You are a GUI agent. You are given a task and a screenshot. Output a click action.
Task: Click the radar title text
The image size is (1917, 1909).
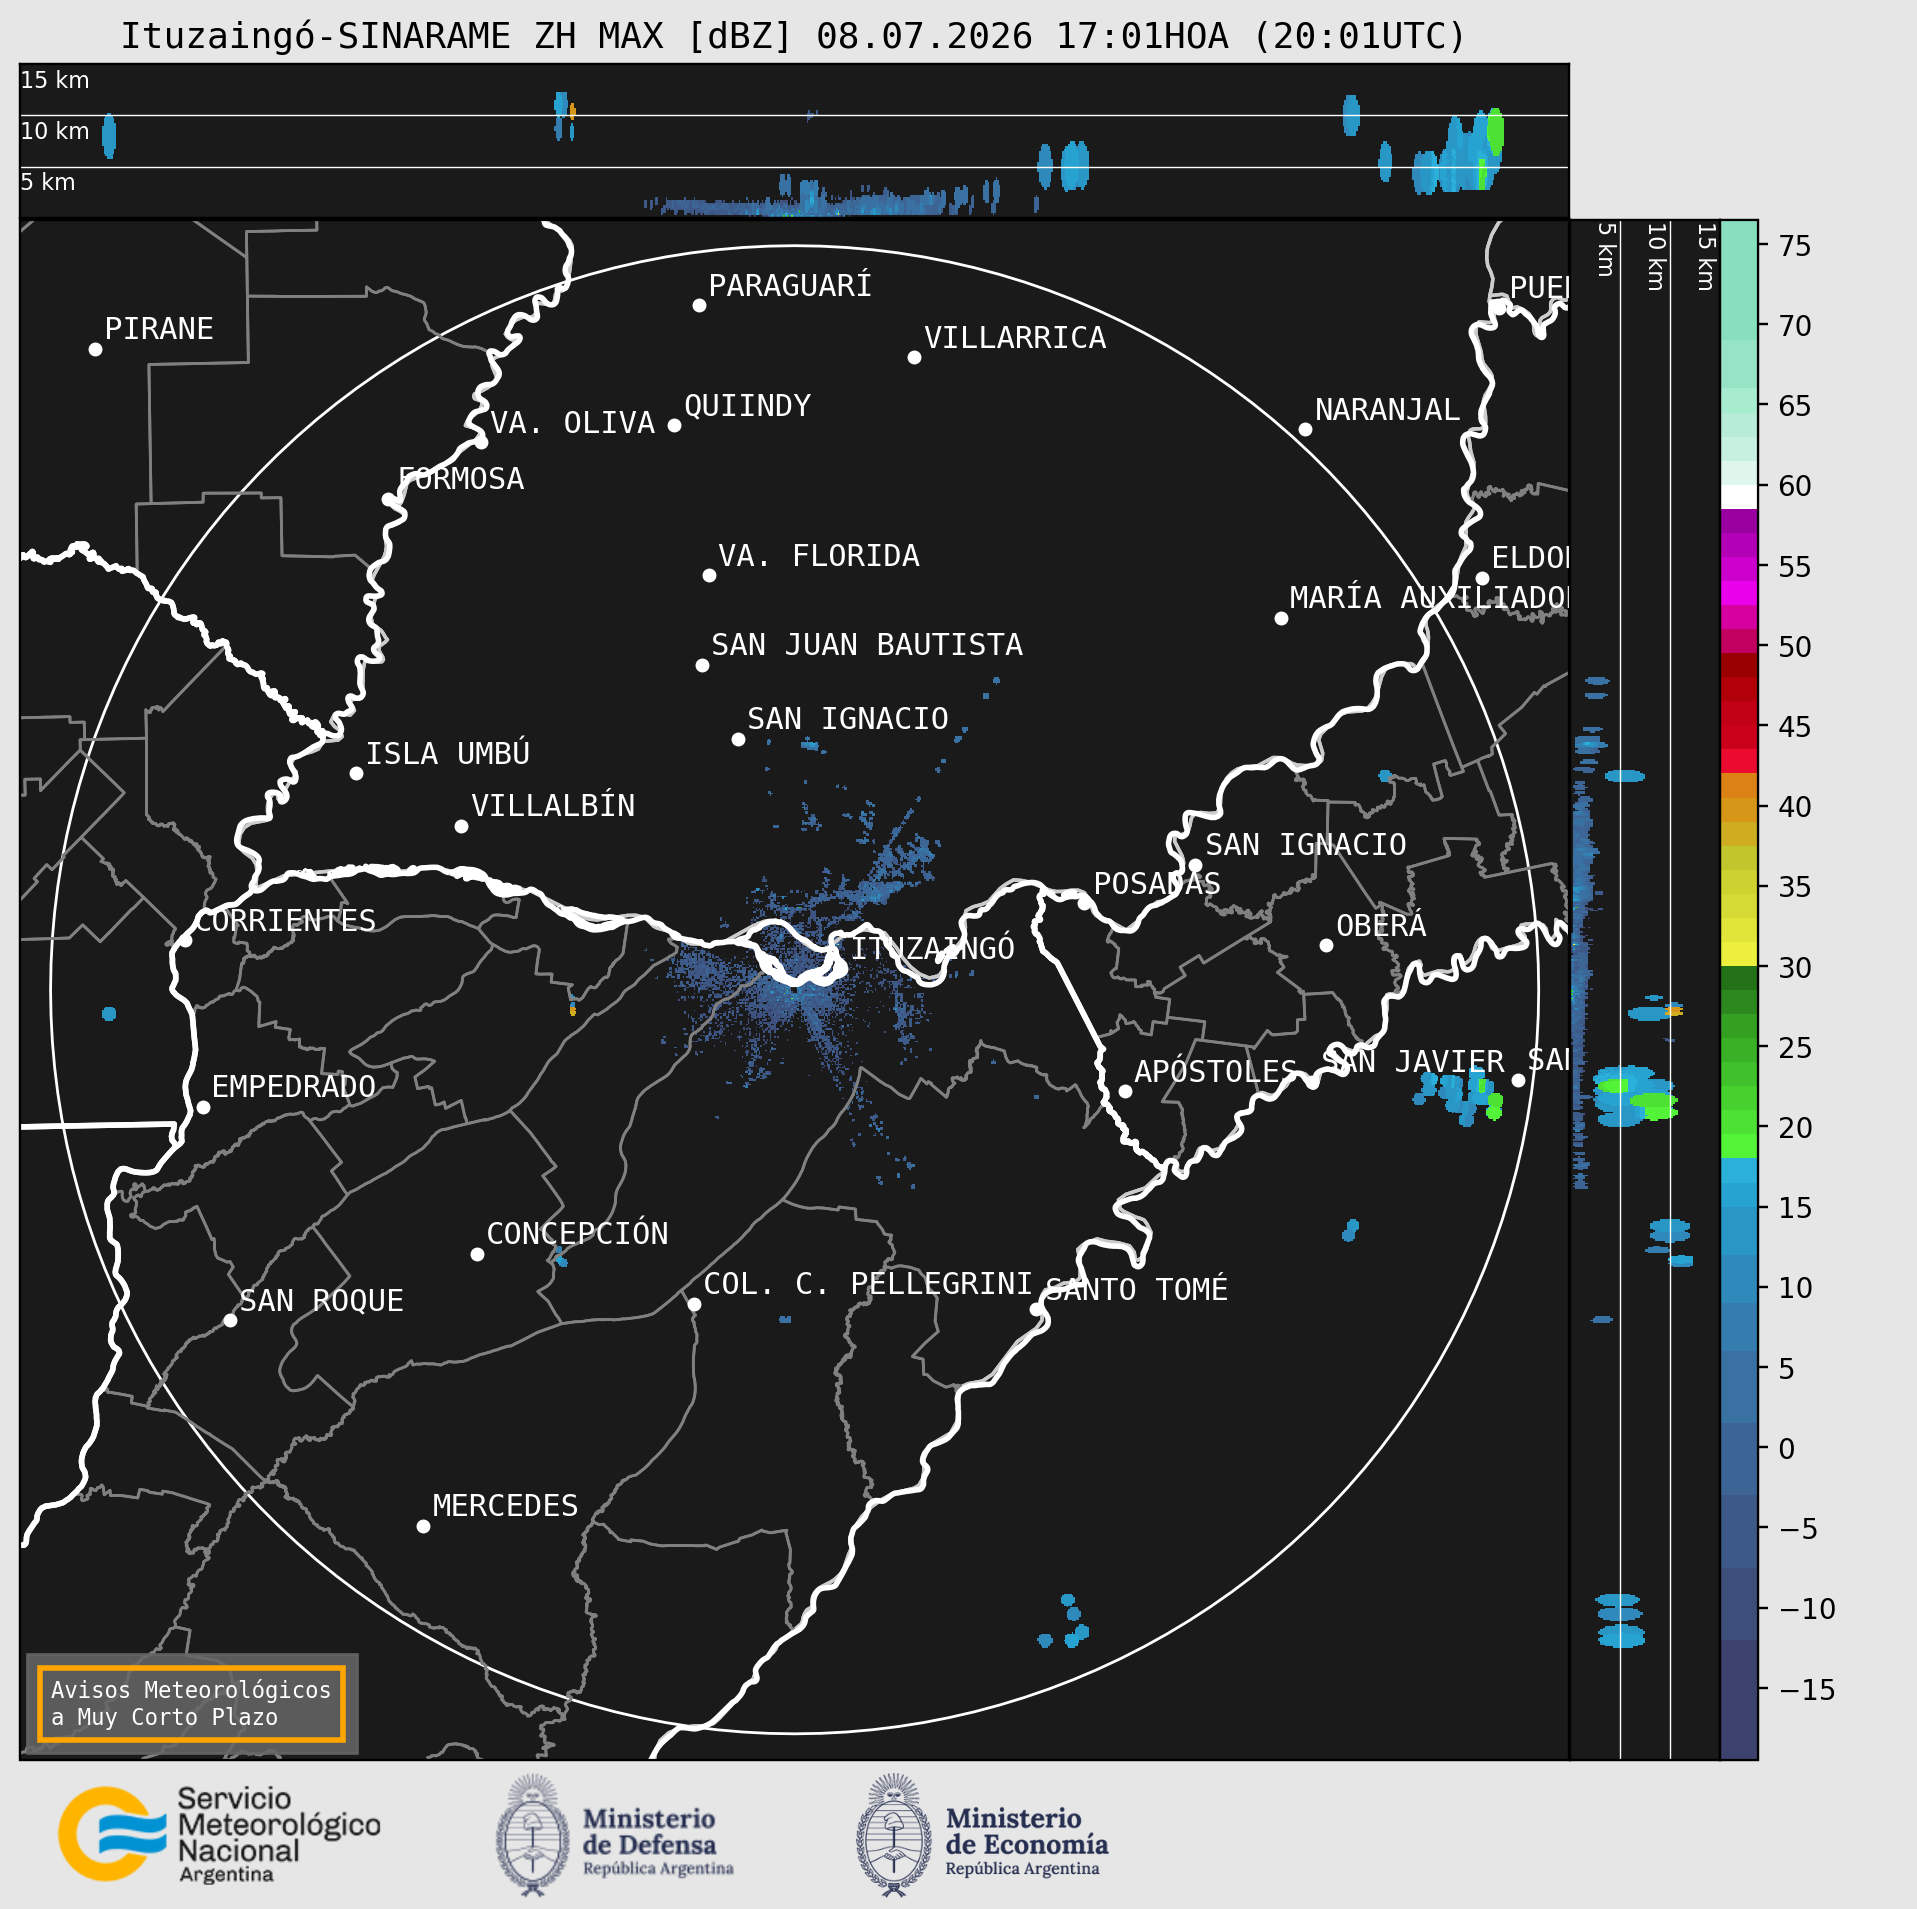pos(793,36)
